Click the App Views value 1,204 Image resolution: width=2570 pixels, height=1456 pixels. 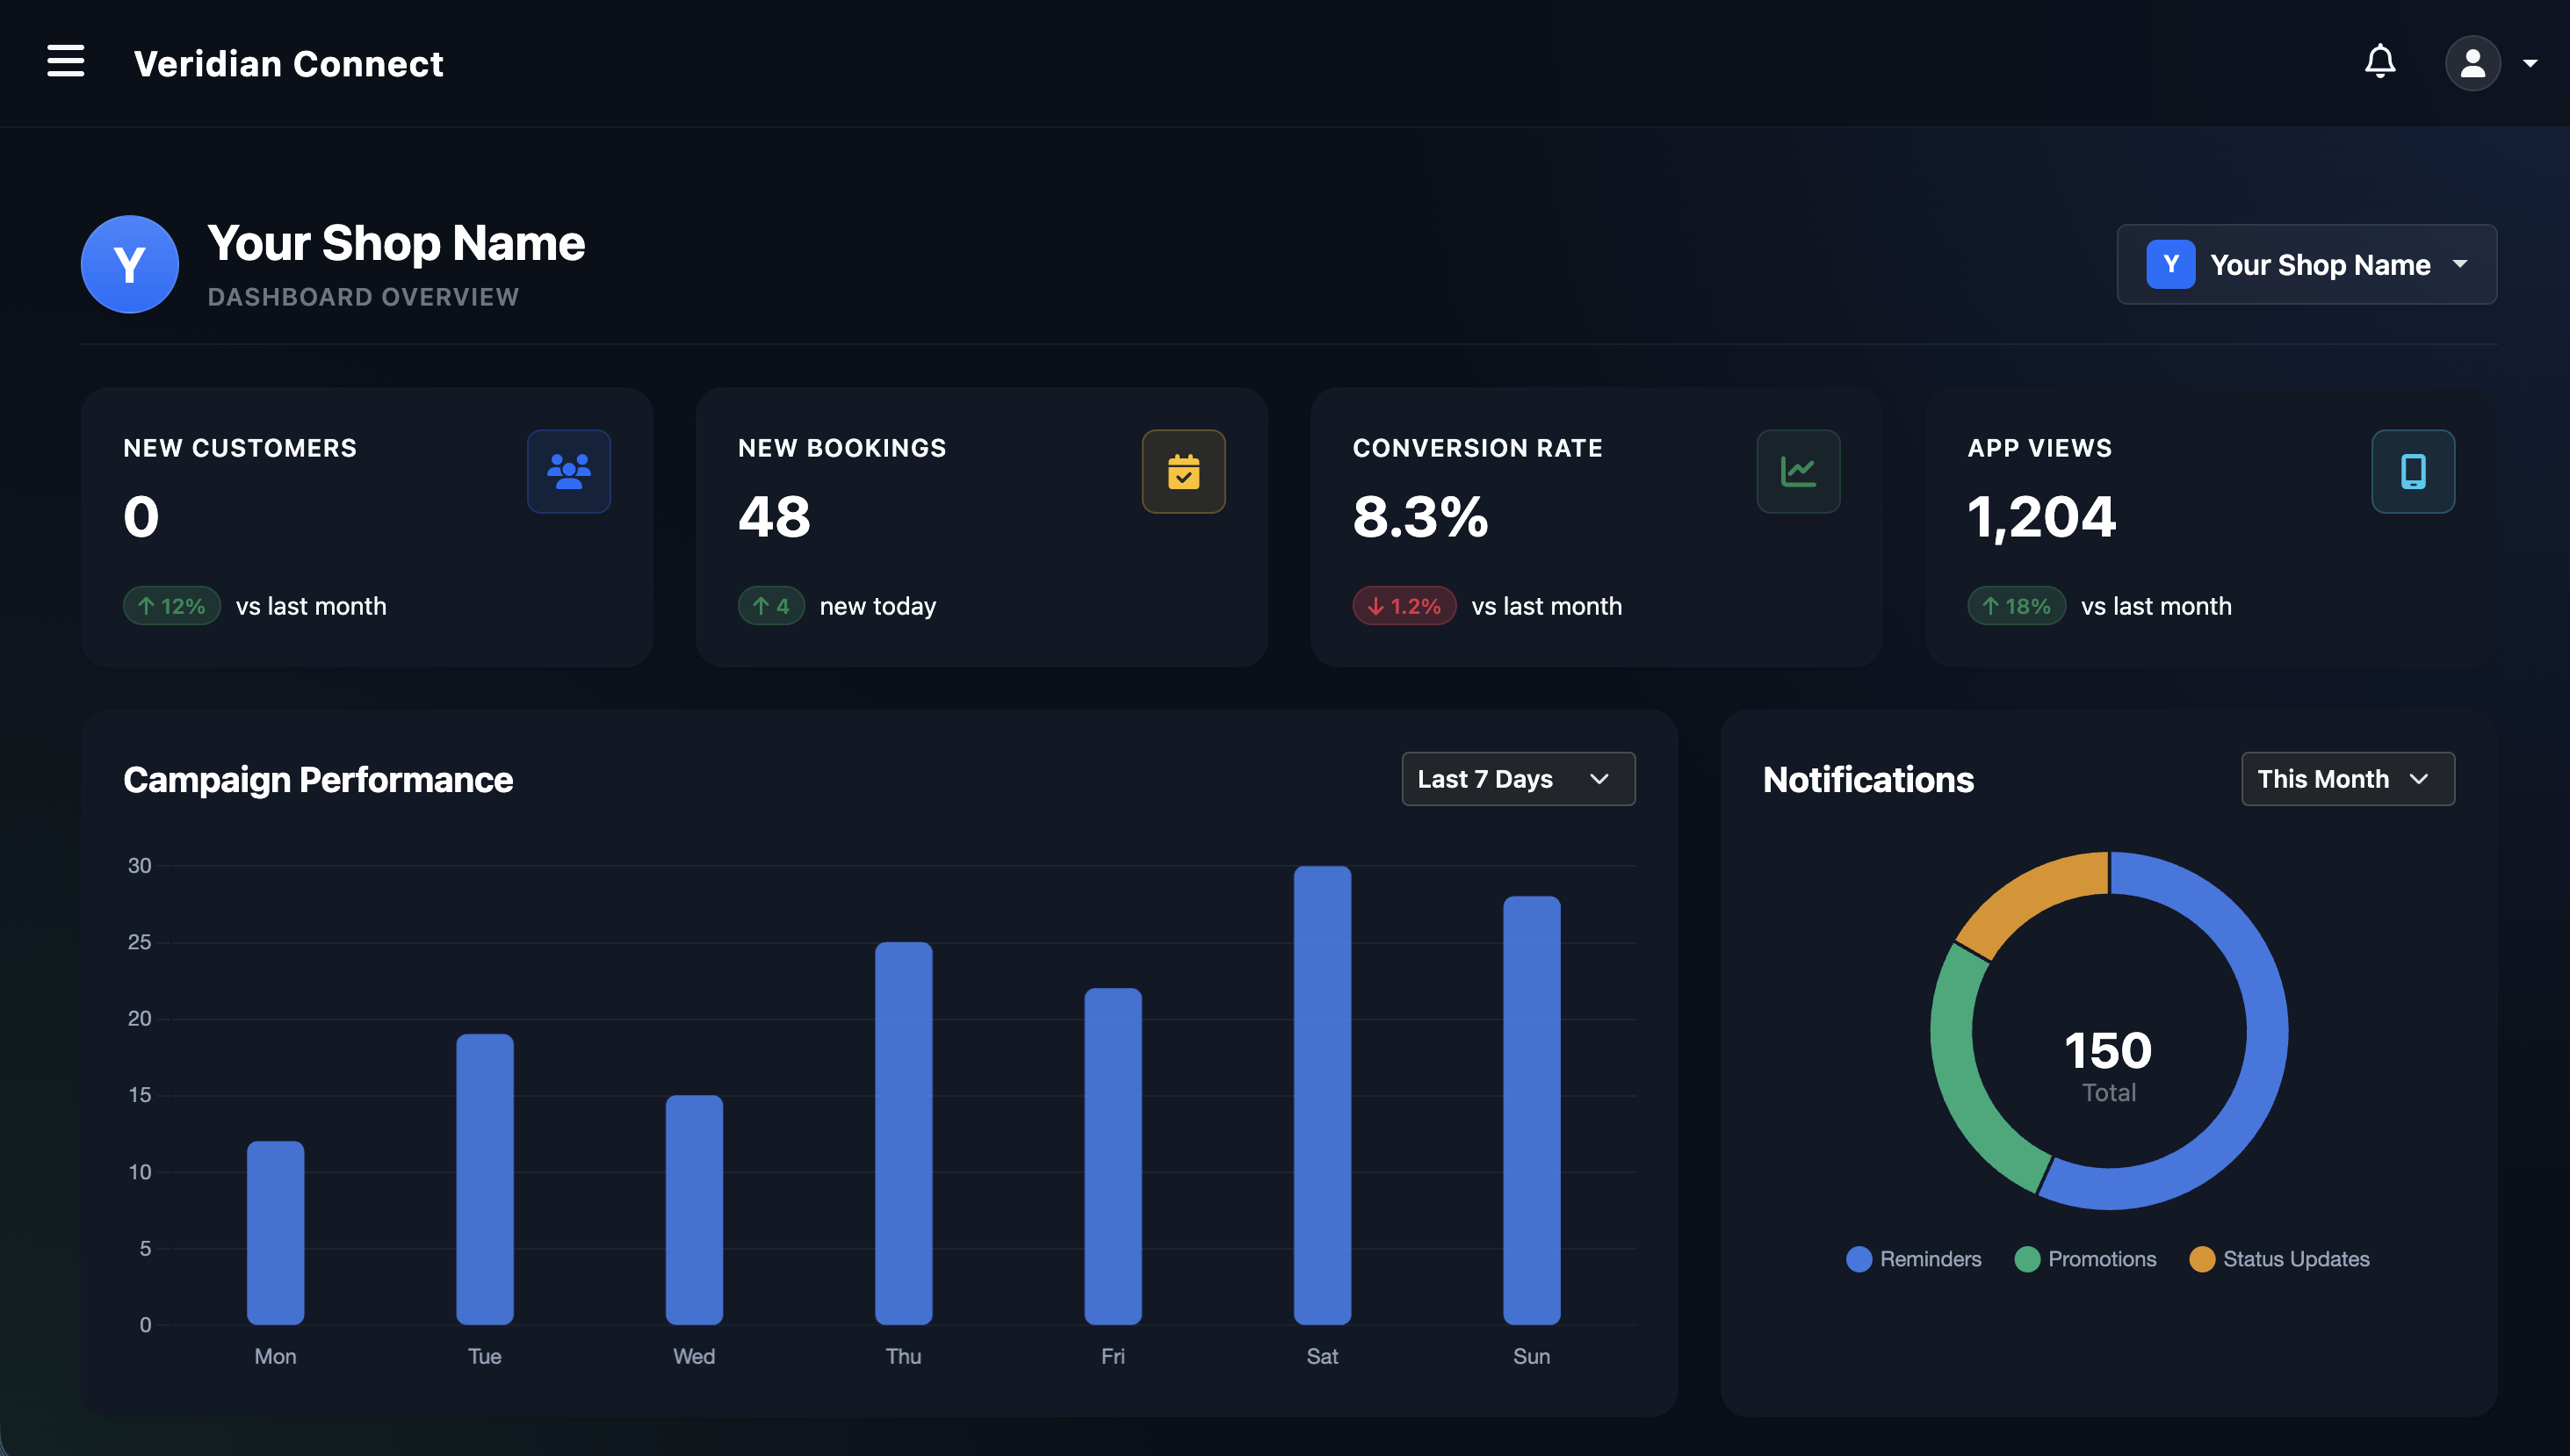pyautogui.click(x=2041, y=517)
